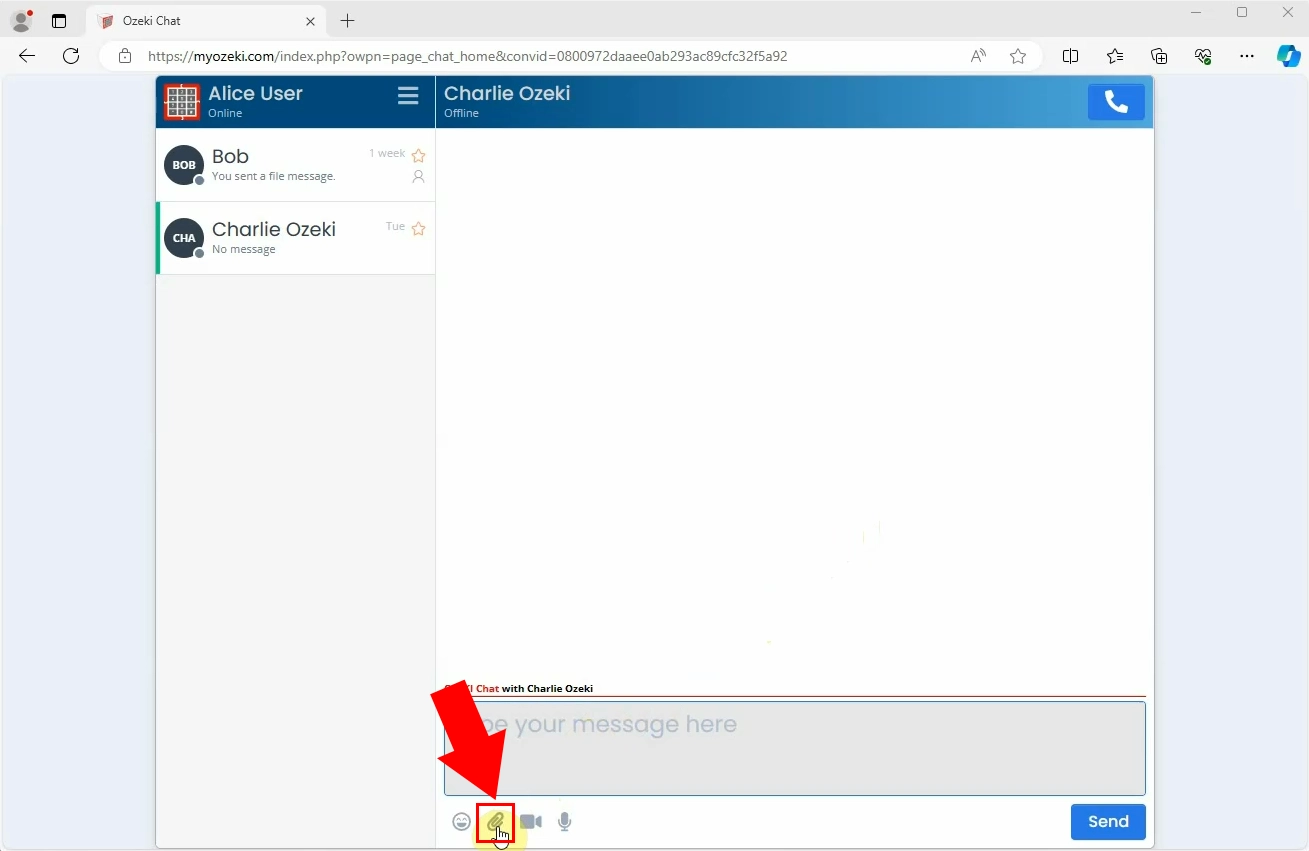The image size is (1309, 851).
Task: Open the browser profile avatar
Action: [x=21, y=20]
